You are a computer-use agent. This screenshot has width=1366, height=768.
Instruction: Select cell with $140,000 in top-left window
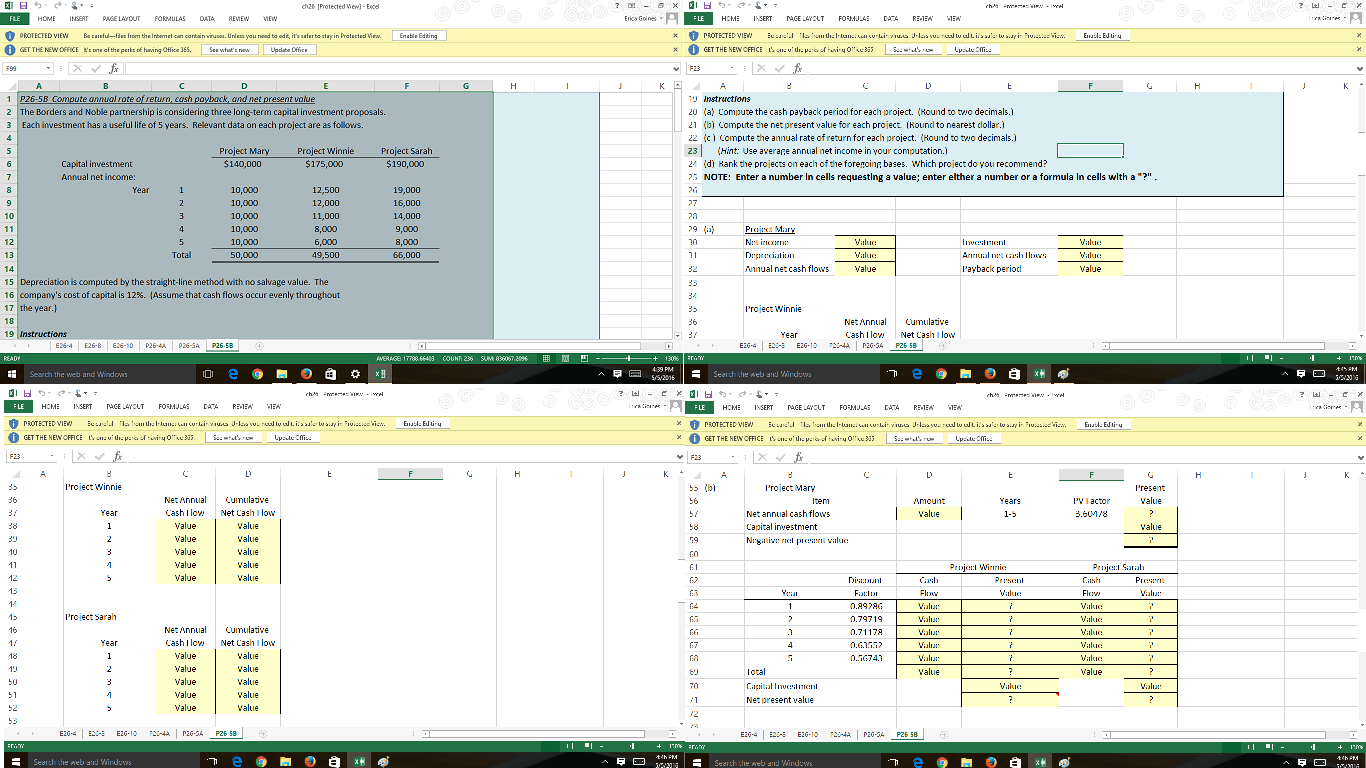click(245, 162)
